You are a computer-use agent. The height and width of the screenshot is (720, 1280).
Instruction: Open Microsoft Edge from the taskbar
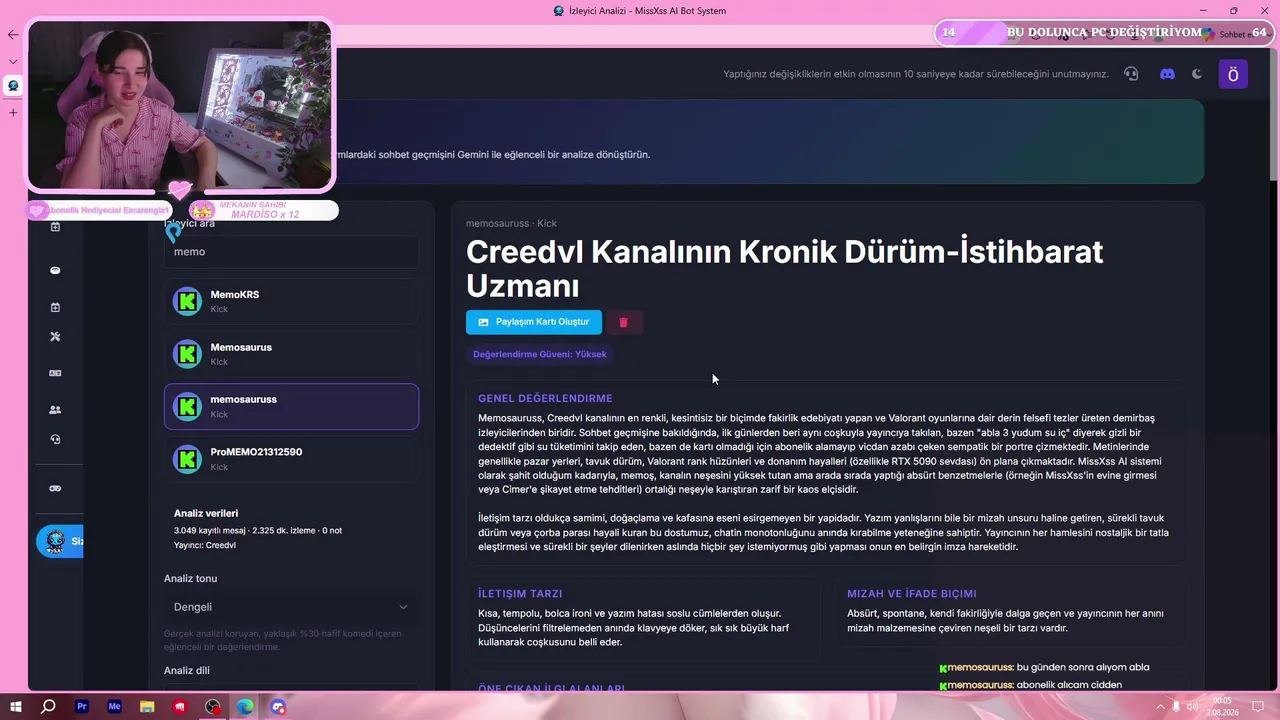tap(245, 707)
